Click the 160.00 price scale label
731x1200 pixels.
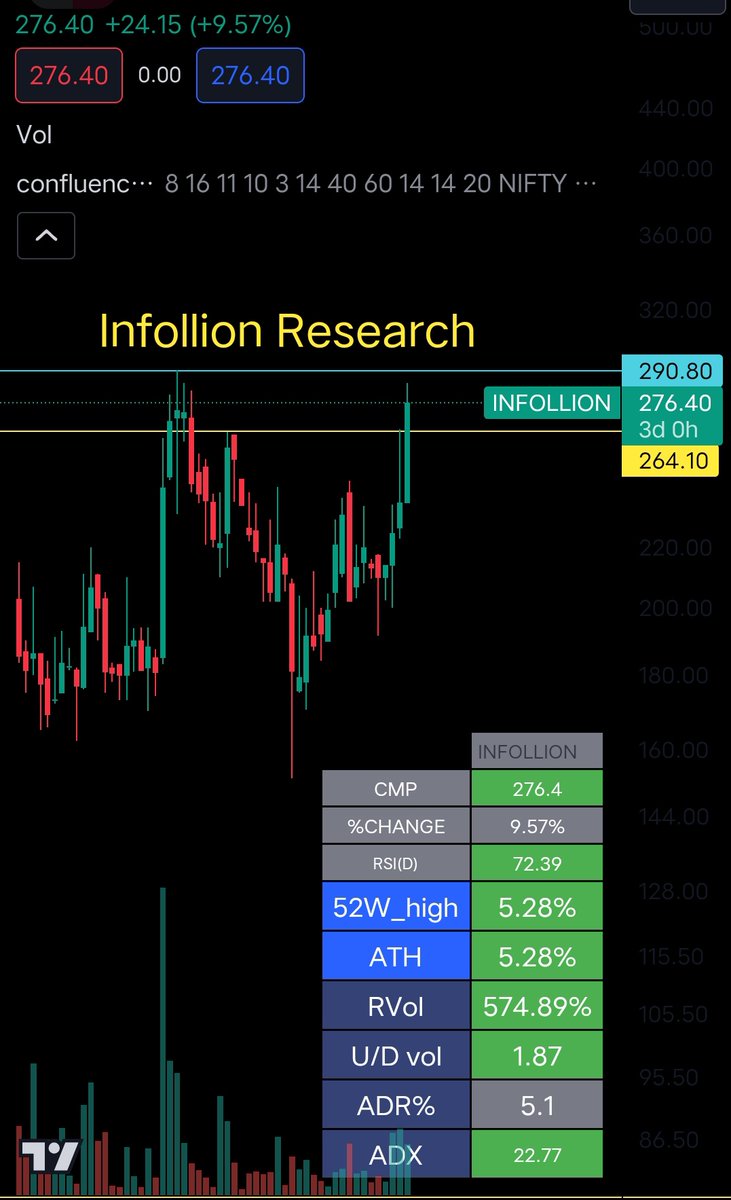click(x=676, y=750)
